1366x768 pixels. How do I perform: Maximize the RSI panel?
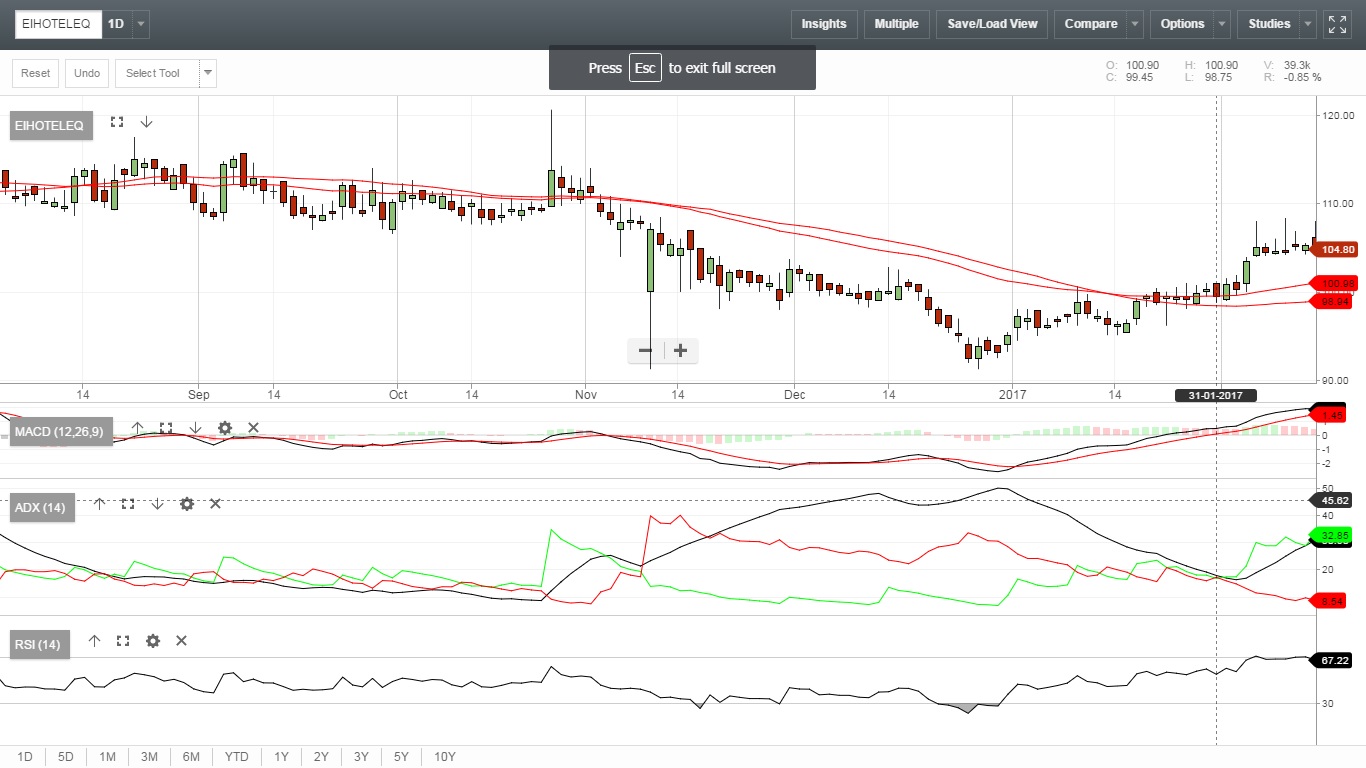coord(123,641)
